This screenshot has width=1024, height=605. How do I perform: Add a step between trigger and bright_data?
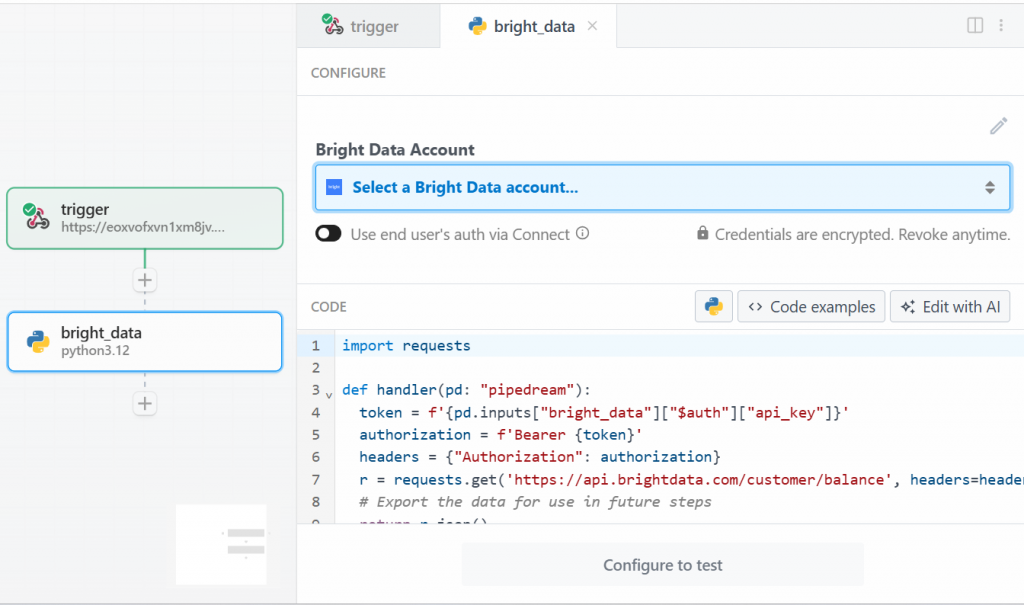click(144, 280)
